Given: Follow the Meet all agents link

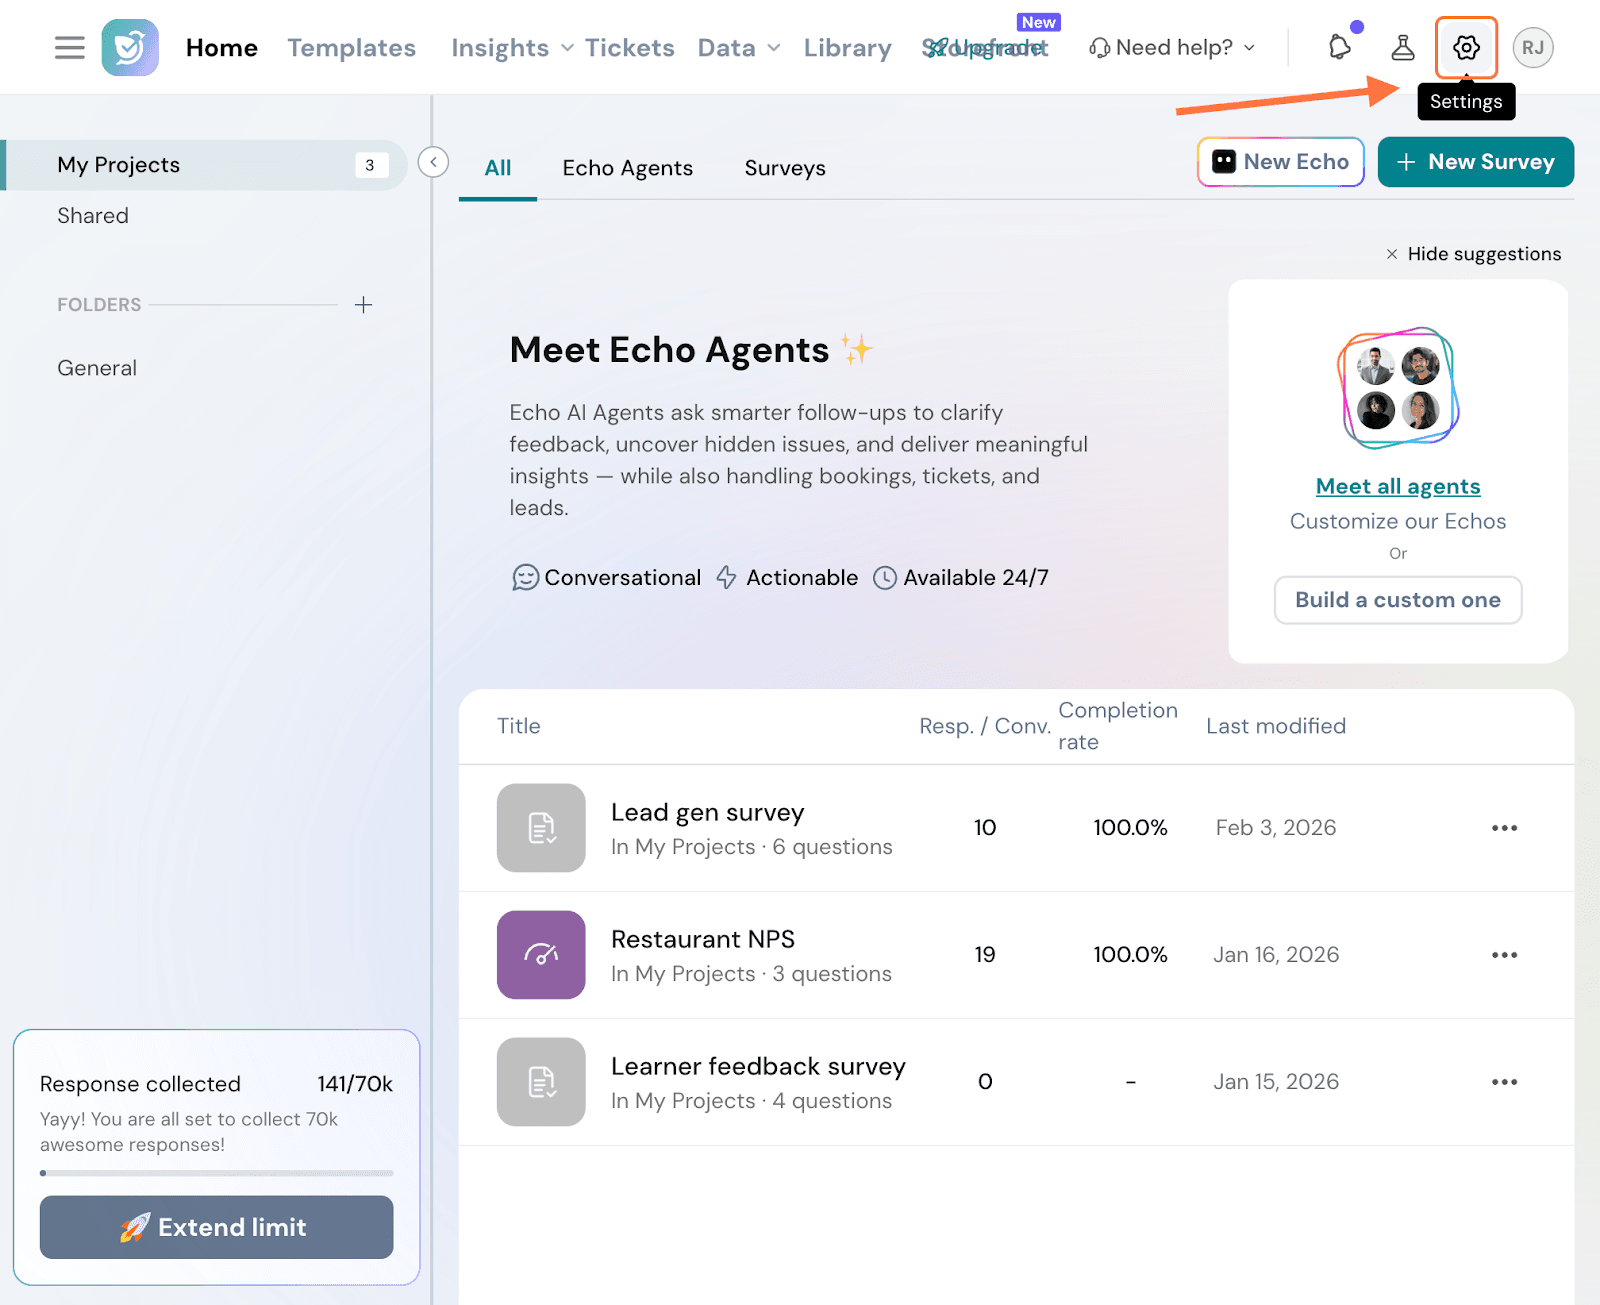Looking at the screenshot, I should [x=1397, y=487].
